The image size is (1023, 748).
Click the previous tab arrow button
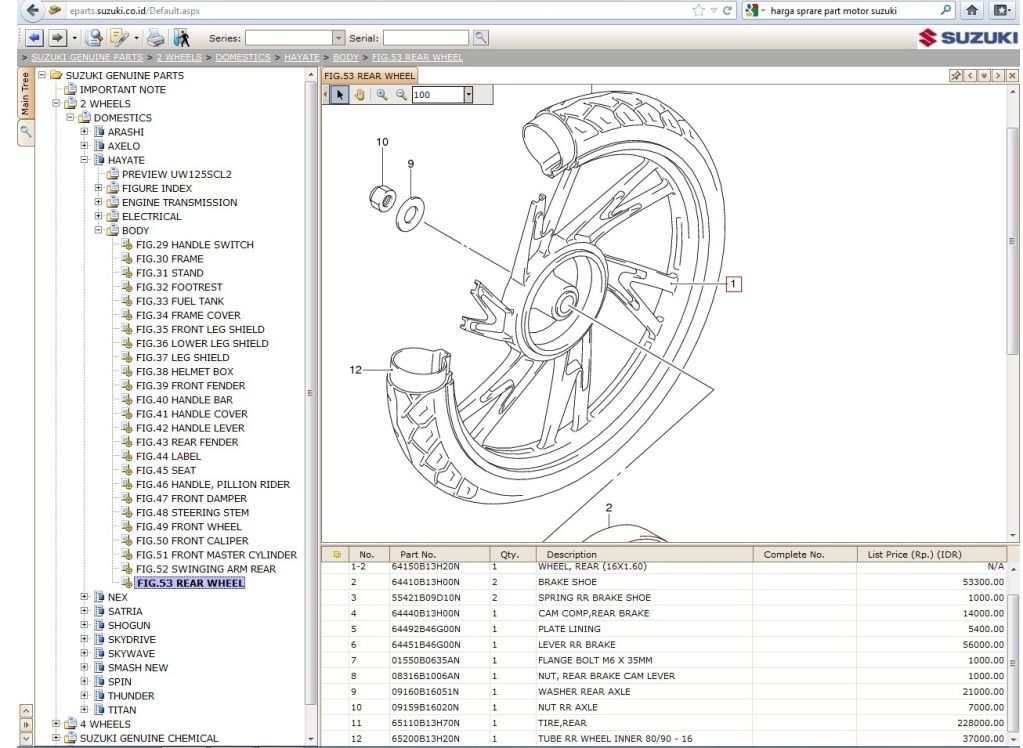pos(970,76)
